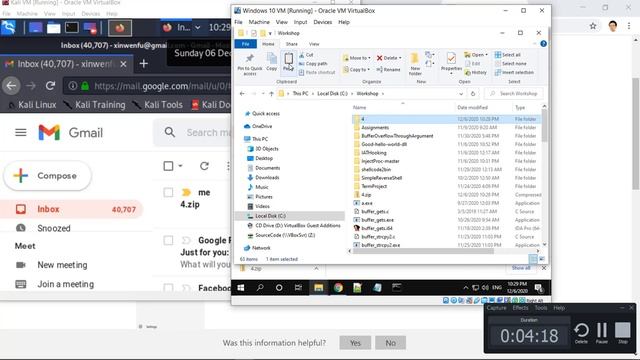
Task: Switch to the Explorer Share tab
Action: tap(291, 44)
